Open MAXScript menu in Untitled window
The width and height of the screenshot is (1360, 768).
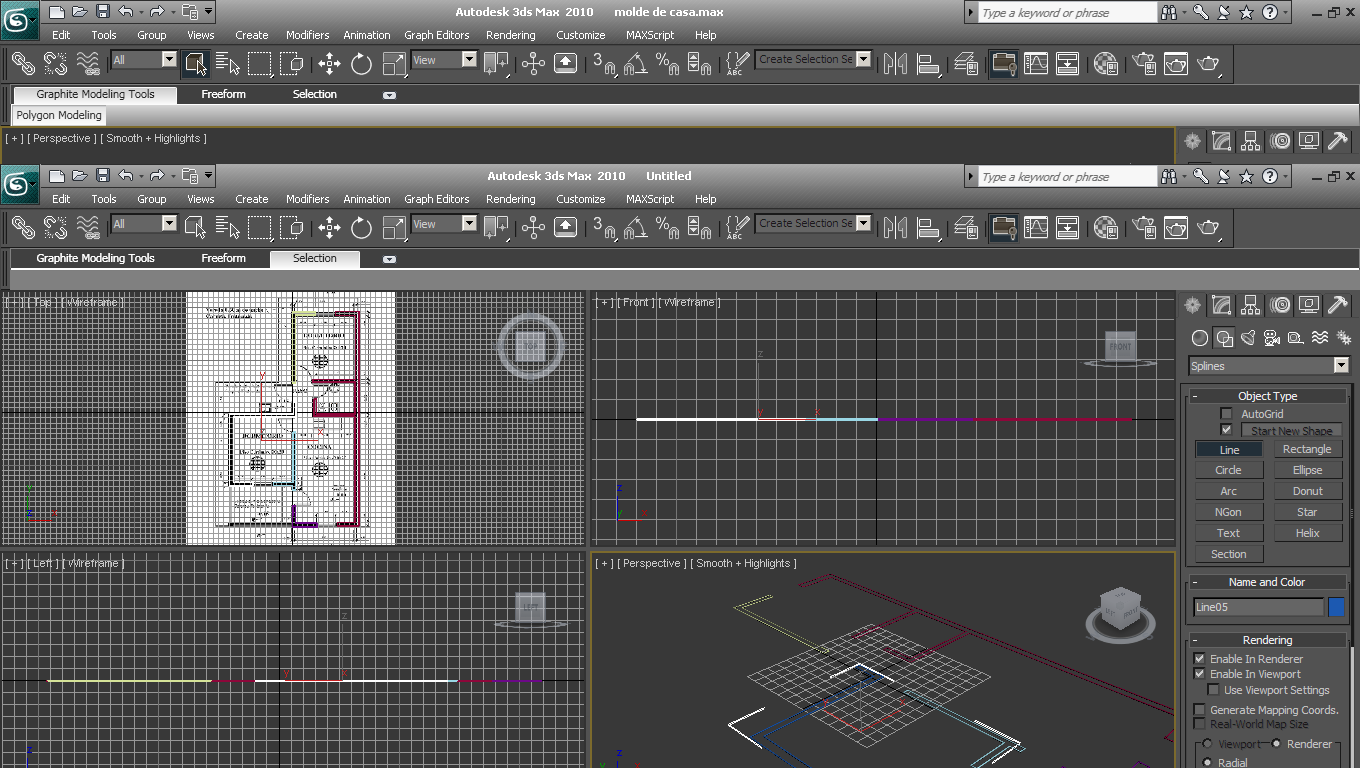(x=650, y=199)
